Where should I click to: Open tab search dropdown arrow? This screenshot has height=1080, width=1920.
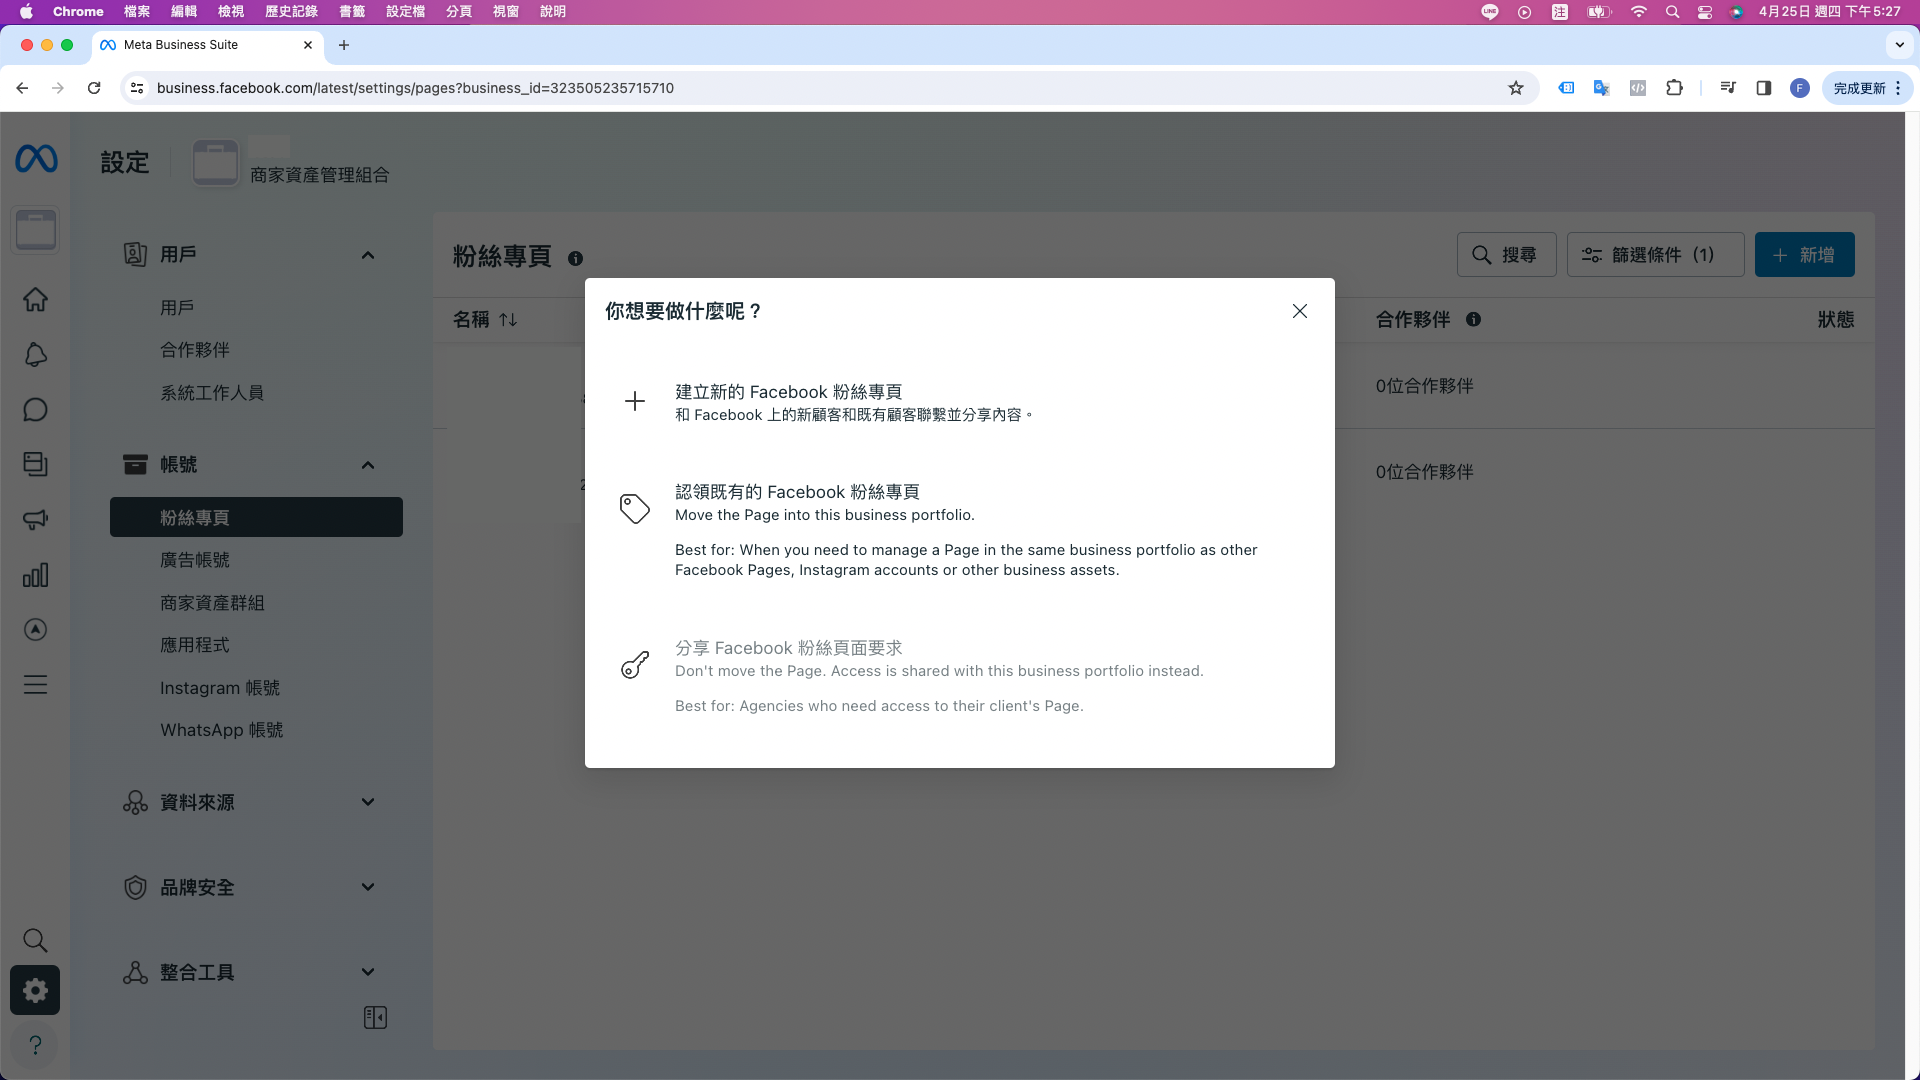click(x=1900, y=45)
